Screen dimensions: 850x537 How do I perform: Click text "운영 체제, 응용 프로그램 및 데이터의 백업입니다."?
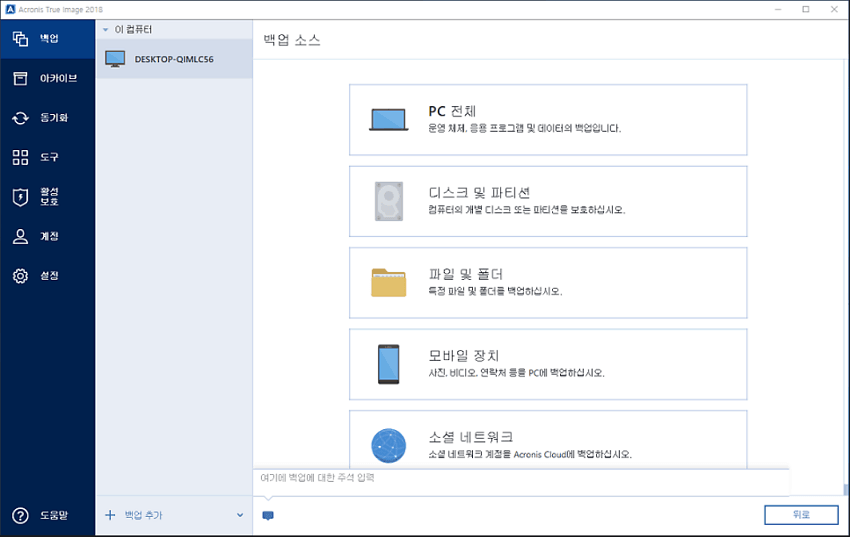[525, 128]
